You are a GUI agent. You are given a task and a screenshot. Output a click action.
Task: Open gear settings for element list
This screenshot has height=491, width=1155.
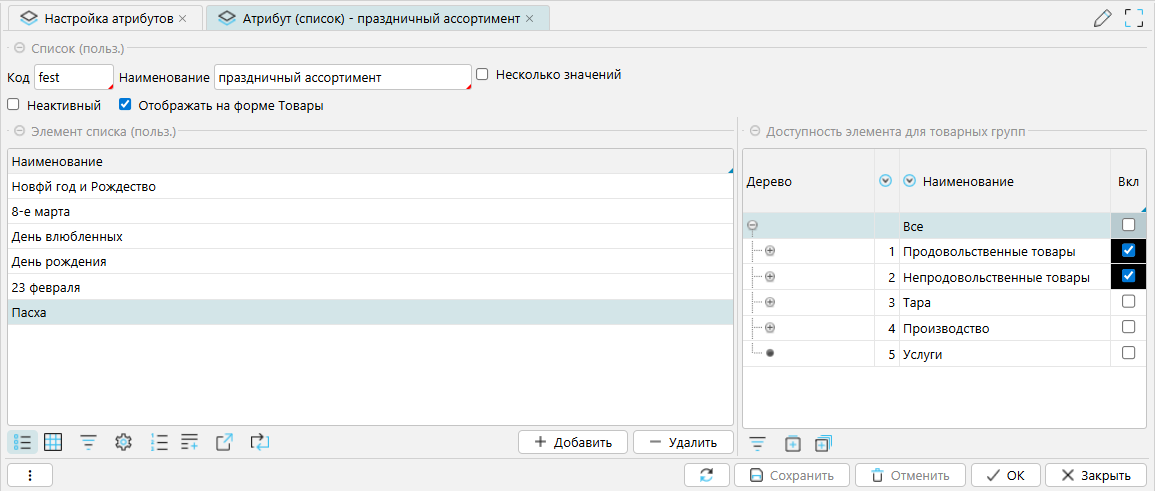pyautogui.click(x=124, y=442)
